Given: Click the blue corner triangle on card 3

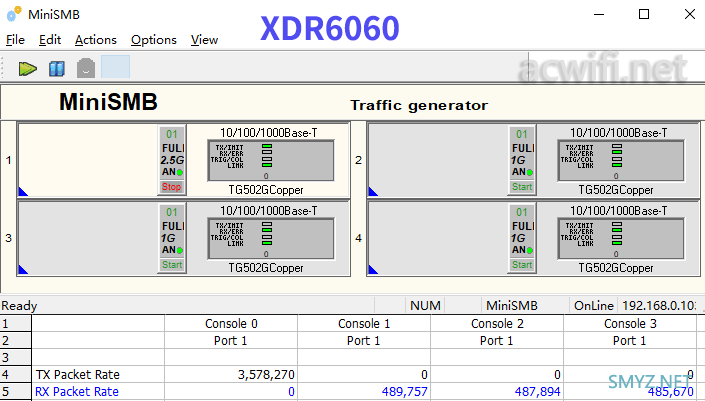Looking at the screenshot, I should click(x=23, y=269).
